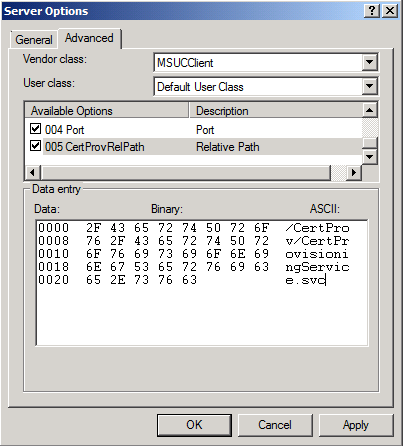This screenshot has height=446, width=403.
Task: Click the options list scroll left arrow
Action: (33, 173)
